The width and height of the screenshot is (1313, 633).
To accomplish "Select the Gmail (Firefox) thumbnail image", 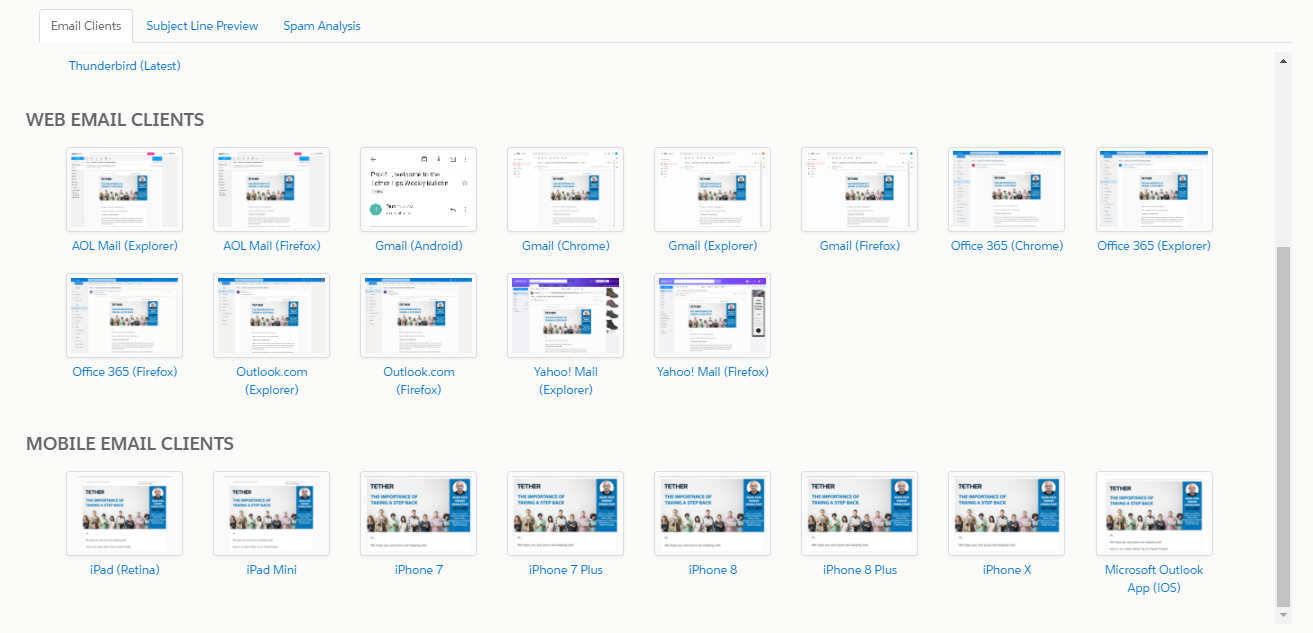I will coord(859,189).
